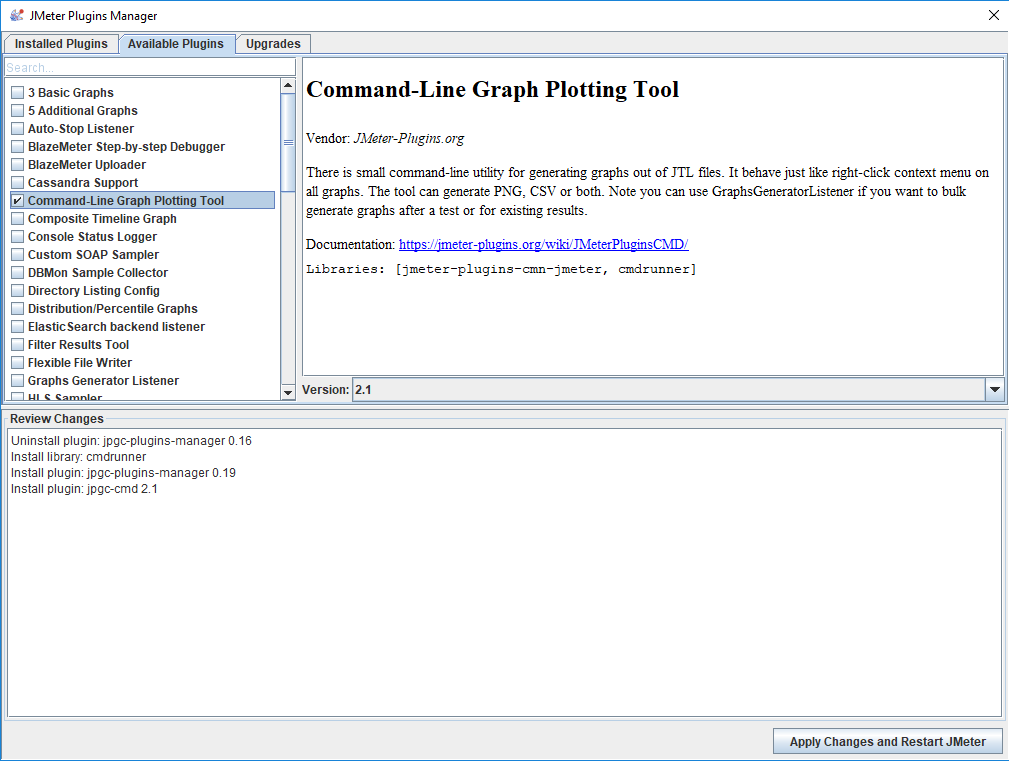Uncheck Command-Line Graph Plotting Tool checkbox
Image resolution: width=1009 pixels, height=761 pixels.
coord(17,201)
